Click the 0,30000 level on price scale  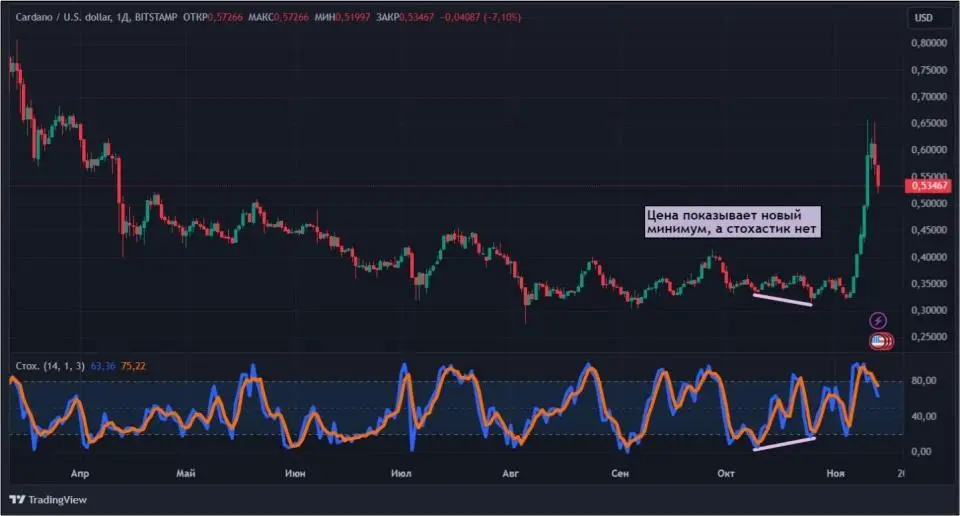click(926, 310)
